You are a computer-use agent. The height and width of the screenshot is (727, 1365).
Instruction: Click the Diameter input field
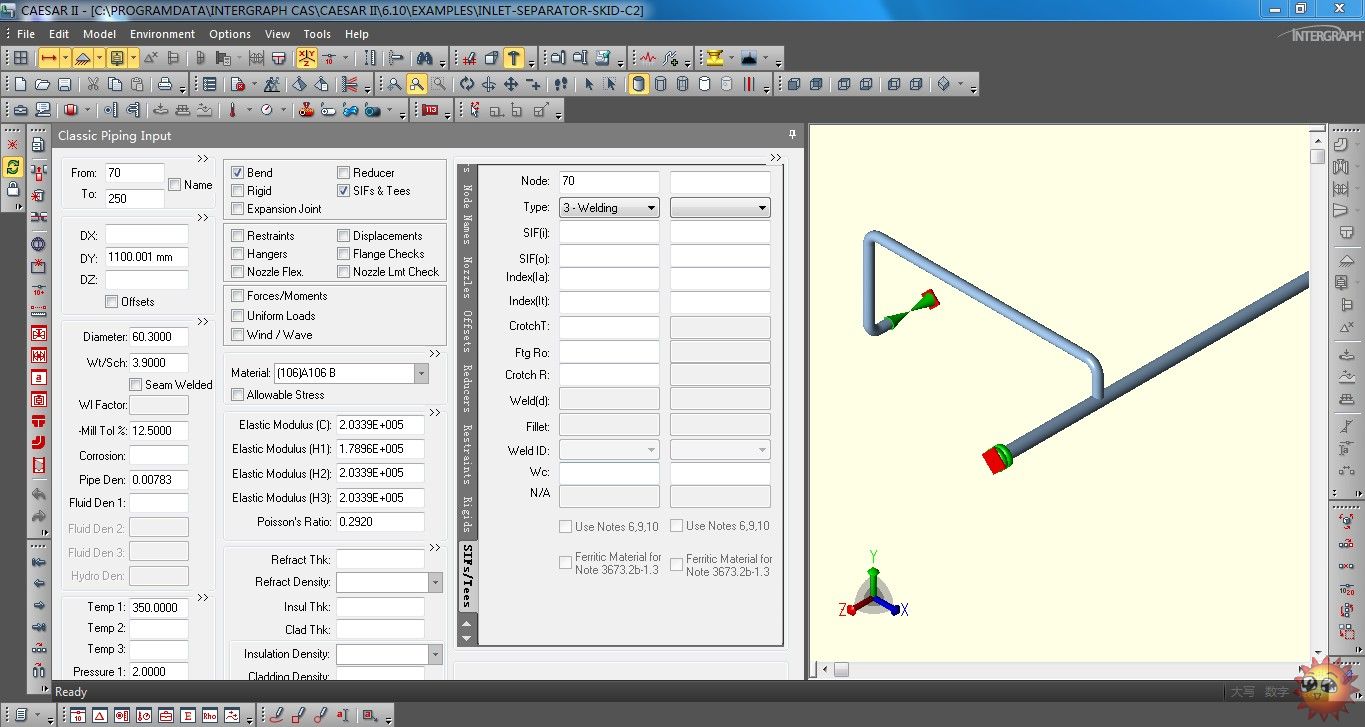coord(158,337)
